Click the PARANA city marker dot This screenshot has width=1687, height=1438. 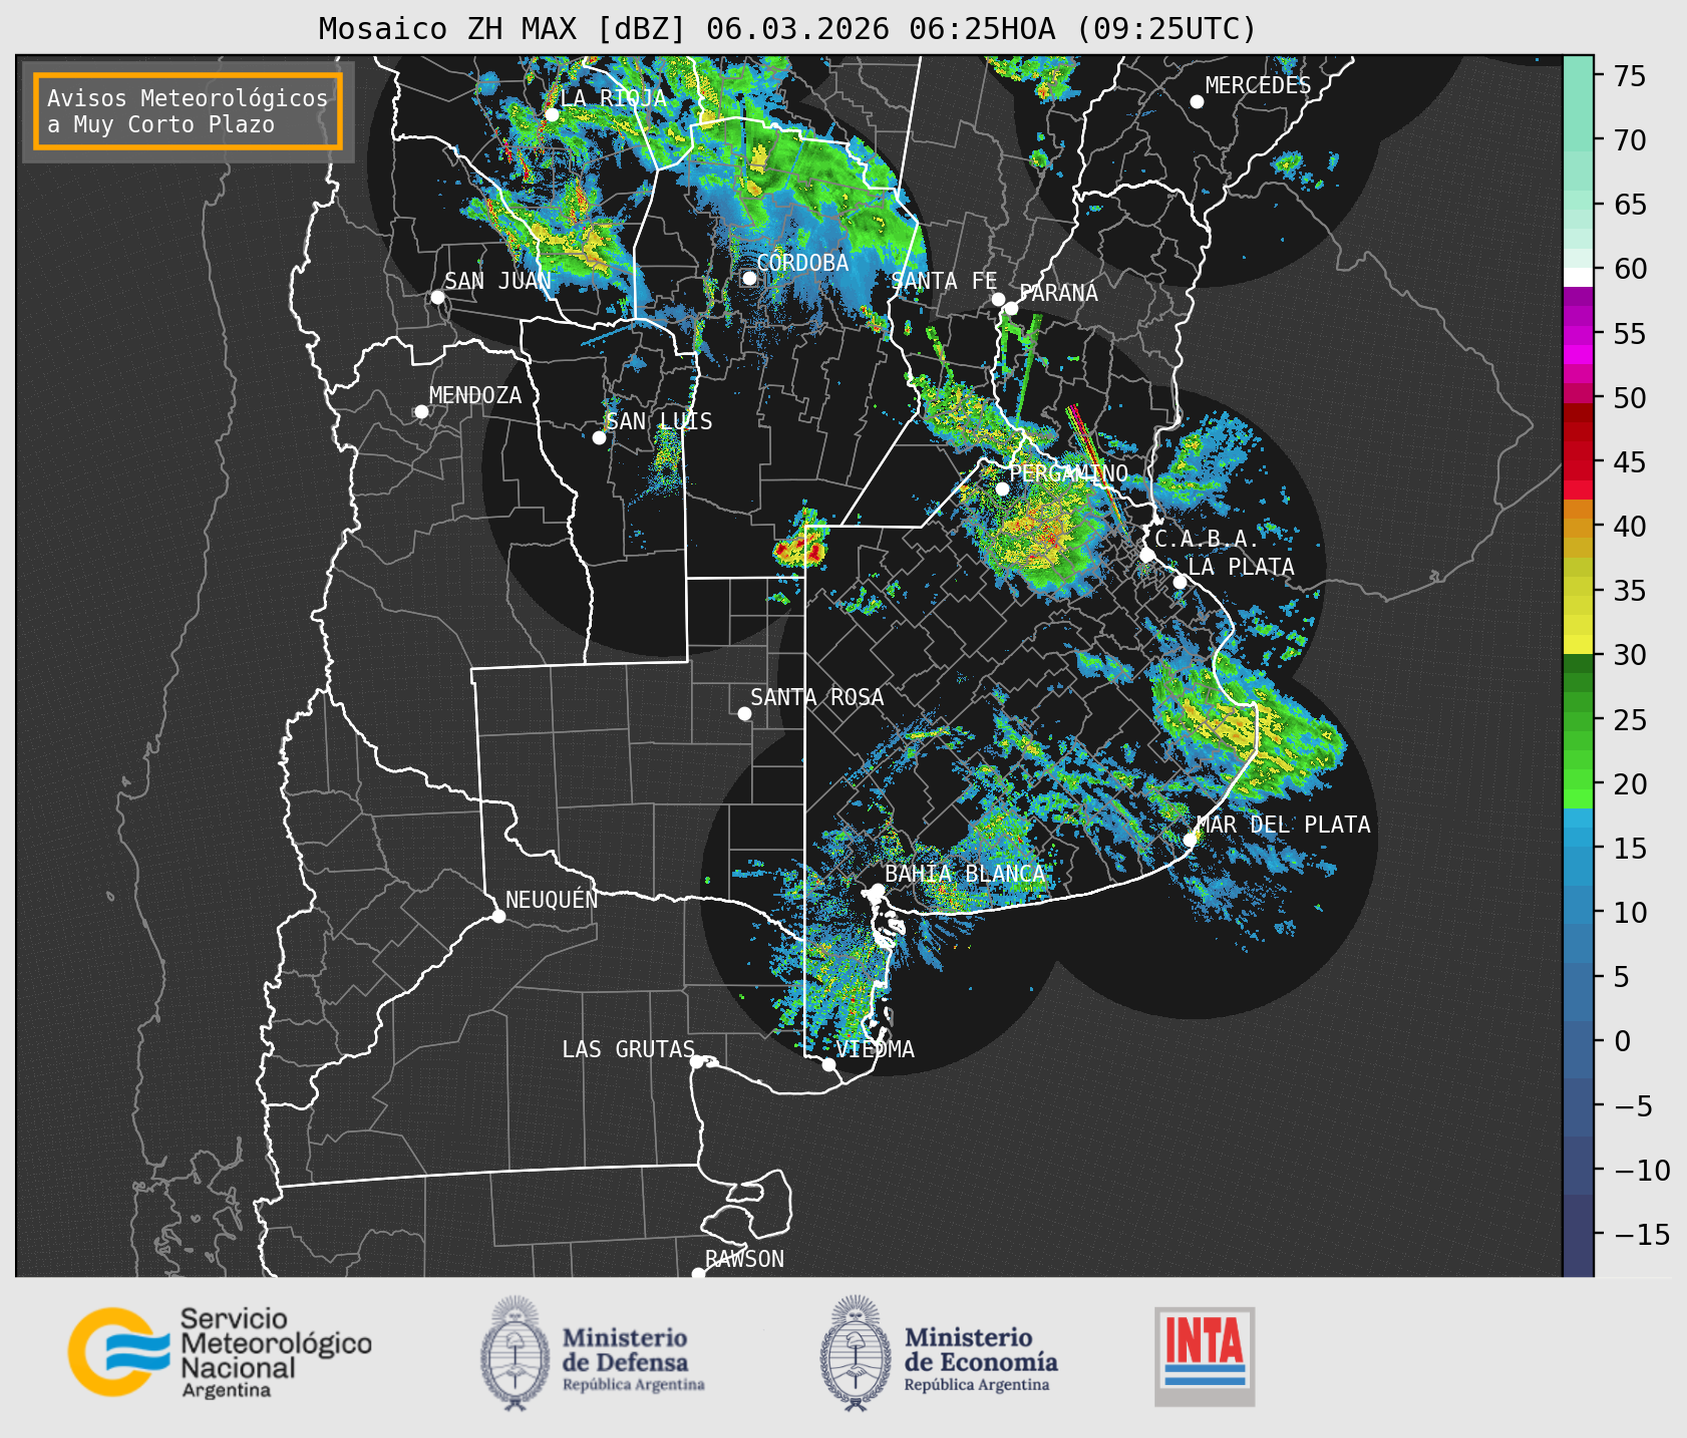[x=1011, y=308]
